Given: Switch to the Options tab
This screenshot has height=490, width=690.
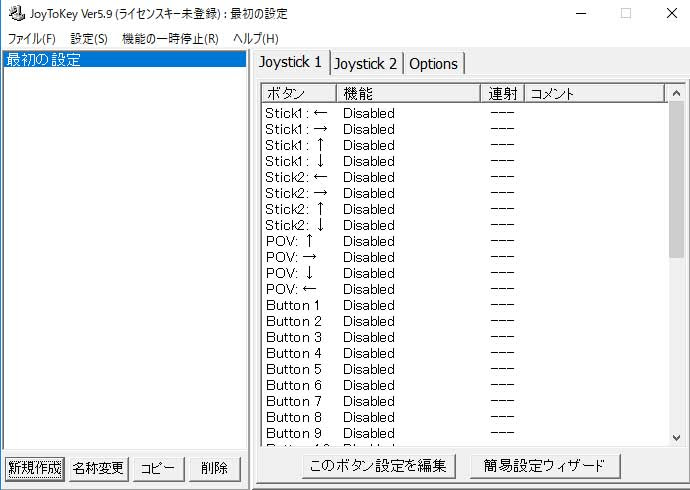Looking at the screenshot, I should pos(433,64).
